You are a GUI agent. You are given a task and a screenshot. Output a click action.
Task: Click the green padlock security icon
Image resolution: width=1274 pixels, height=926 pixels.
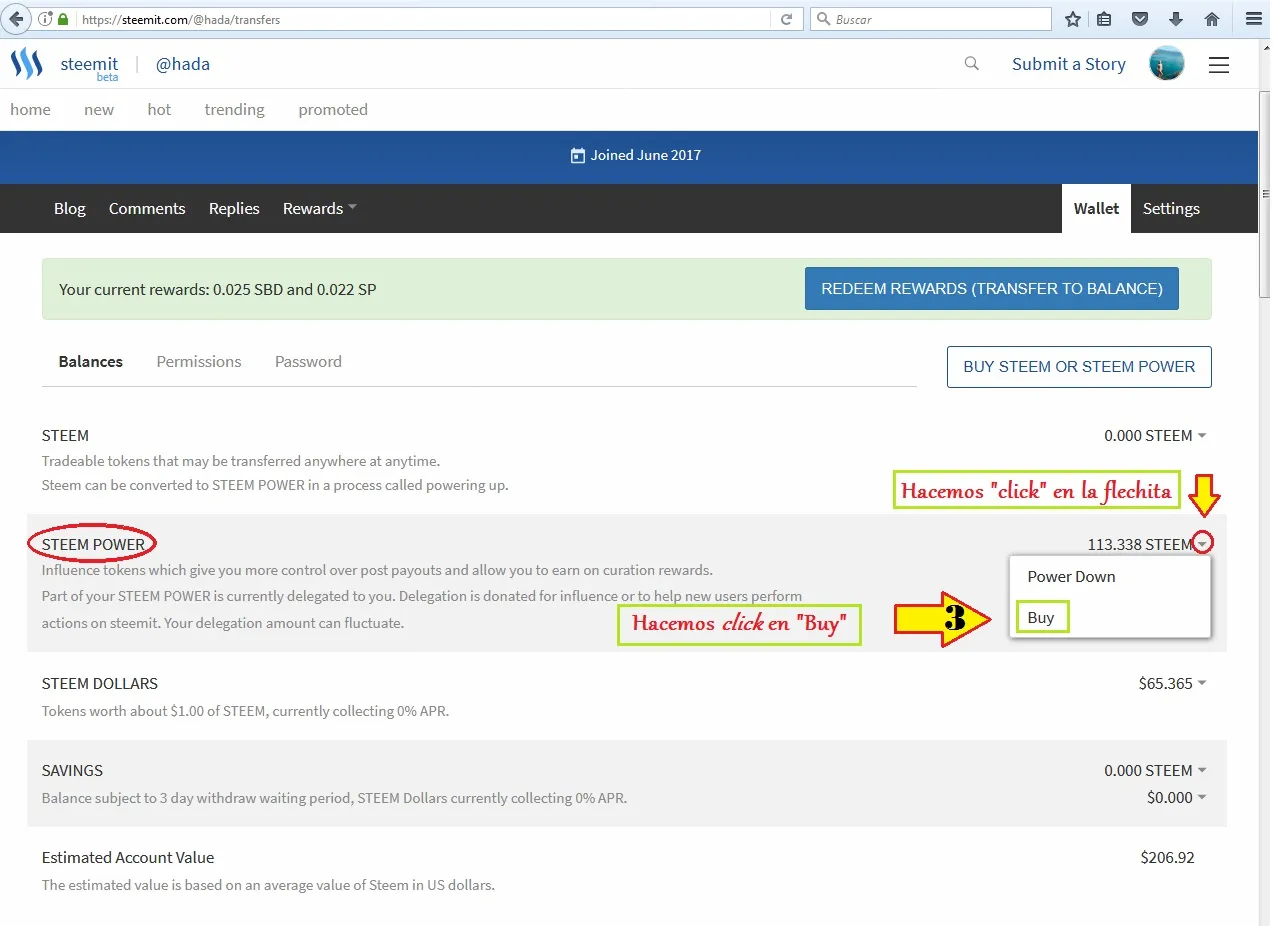pos(64,19)
